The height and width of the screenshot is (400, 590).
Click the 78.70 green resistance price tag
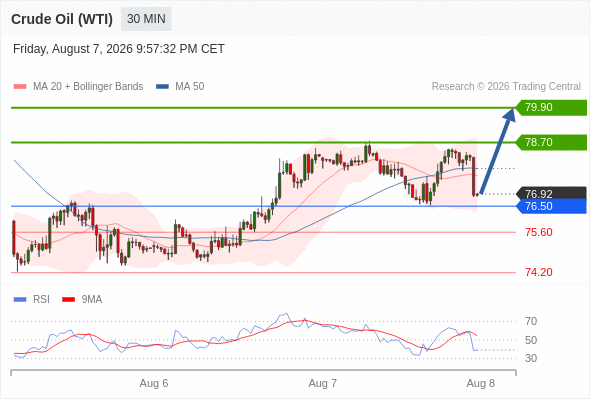(x=551, y=142)
